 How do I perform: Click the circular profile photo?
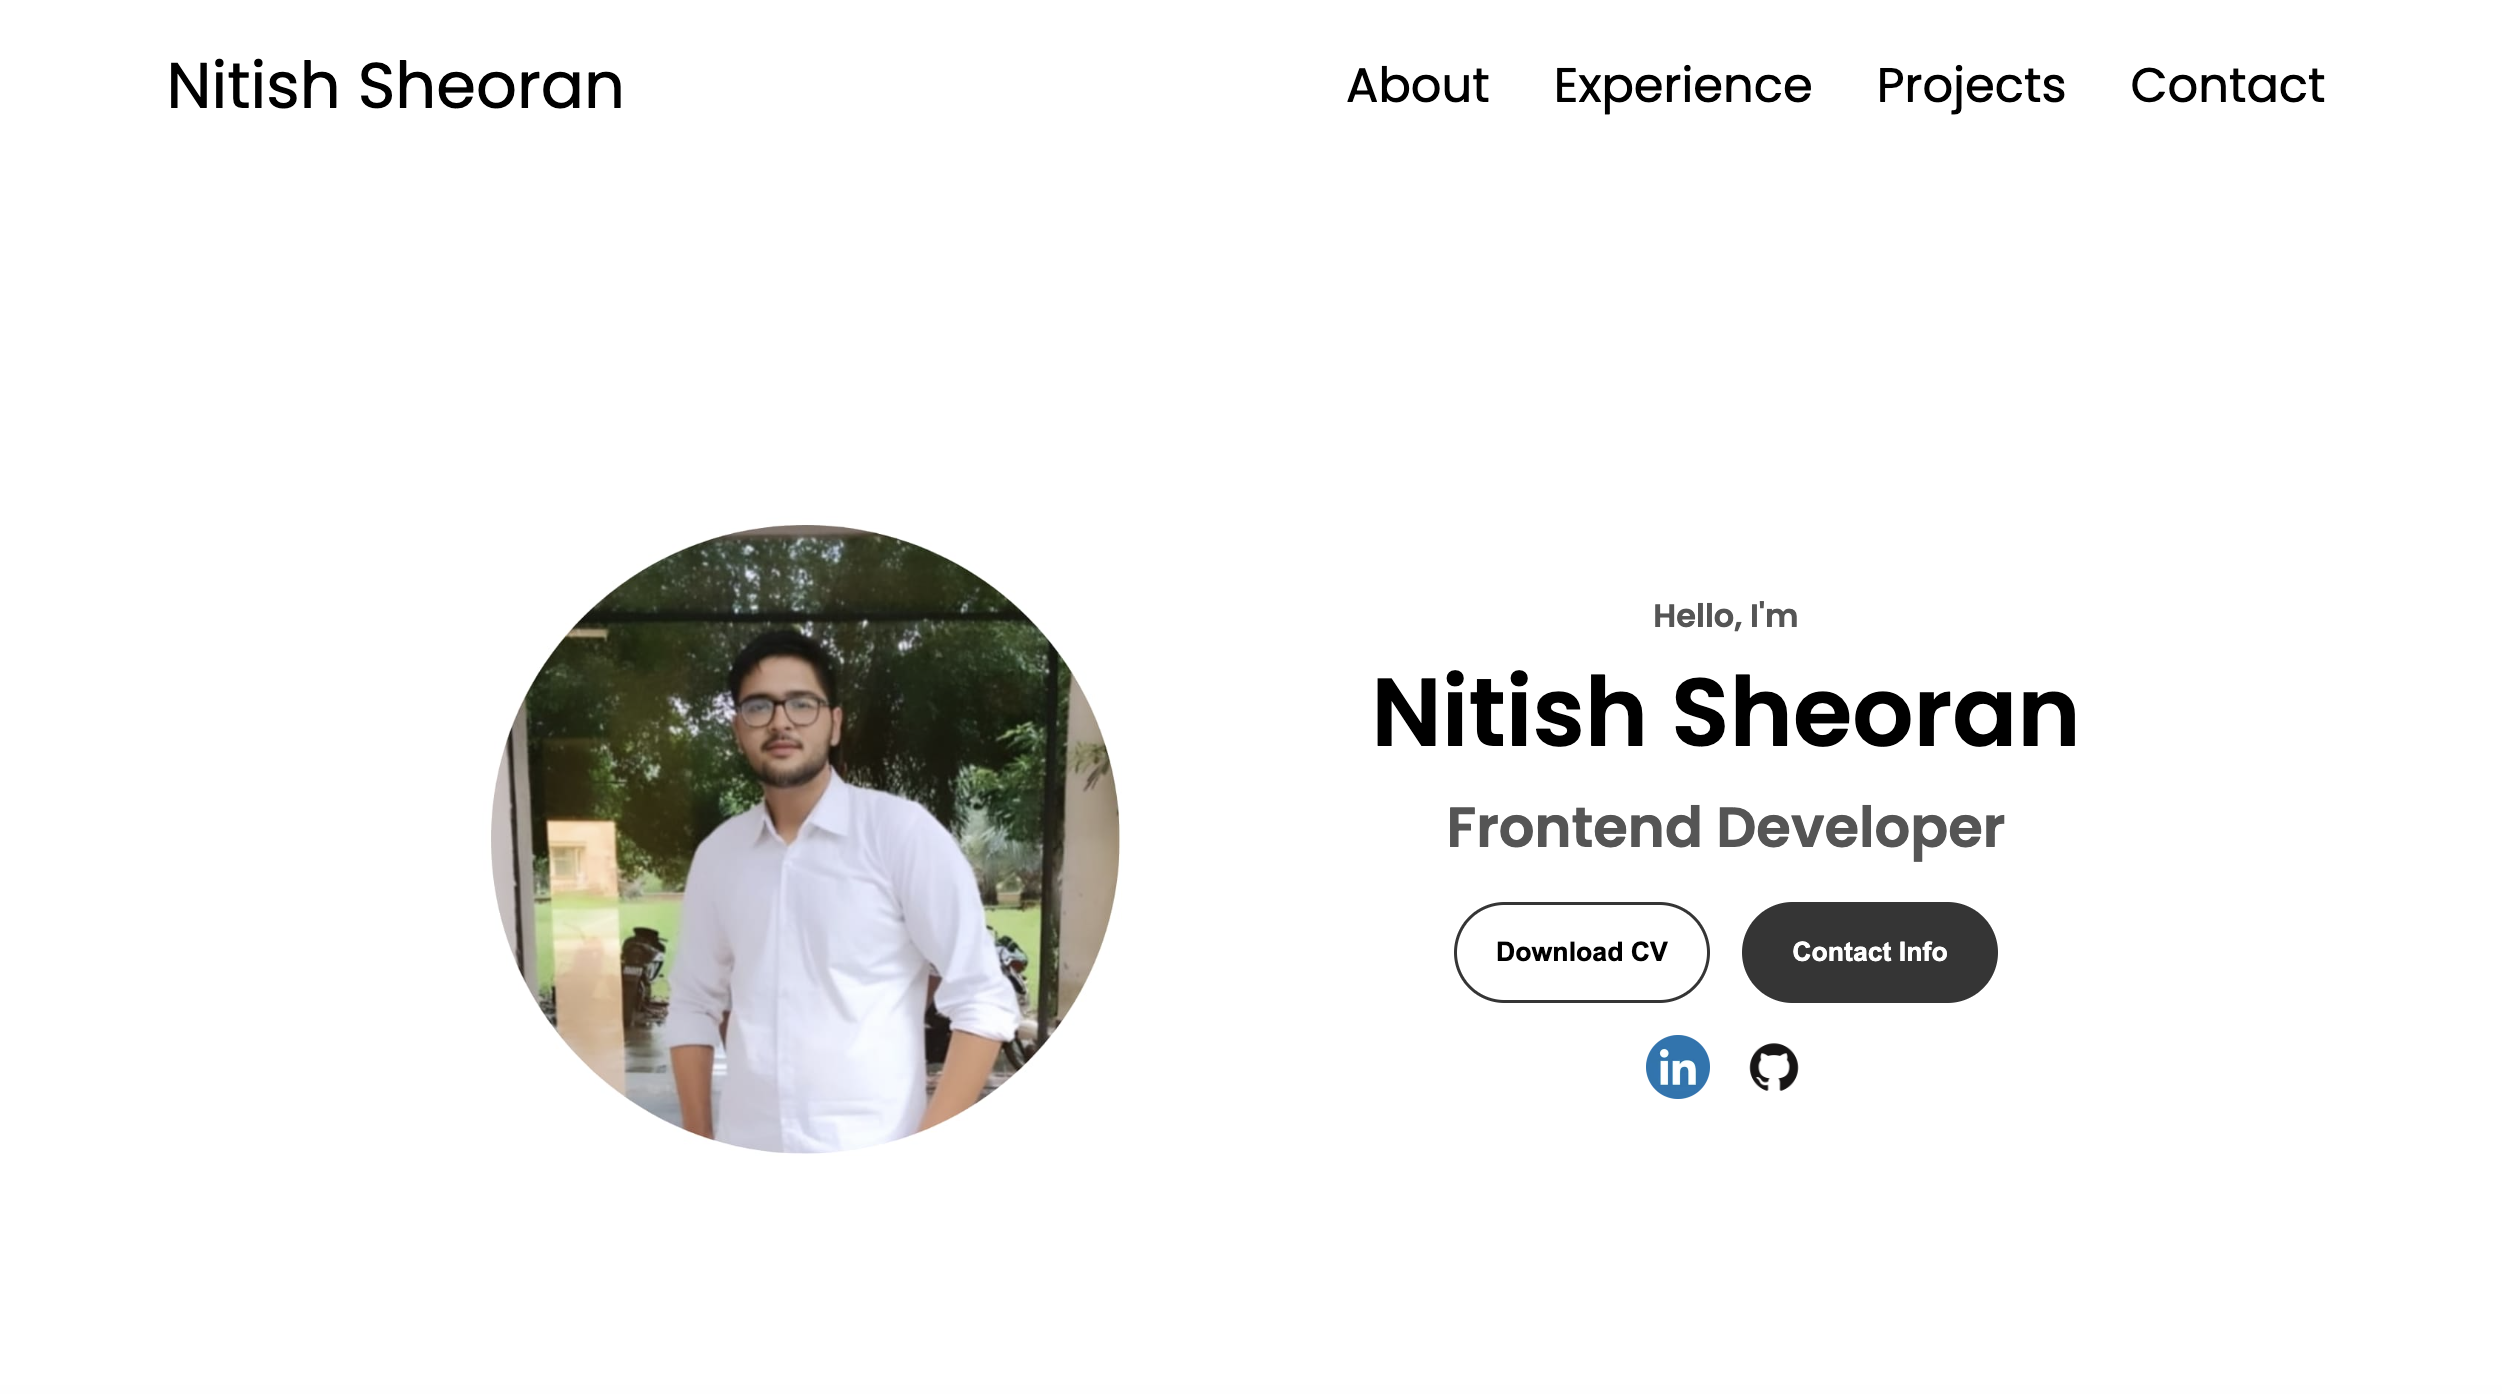click(805, 839)
